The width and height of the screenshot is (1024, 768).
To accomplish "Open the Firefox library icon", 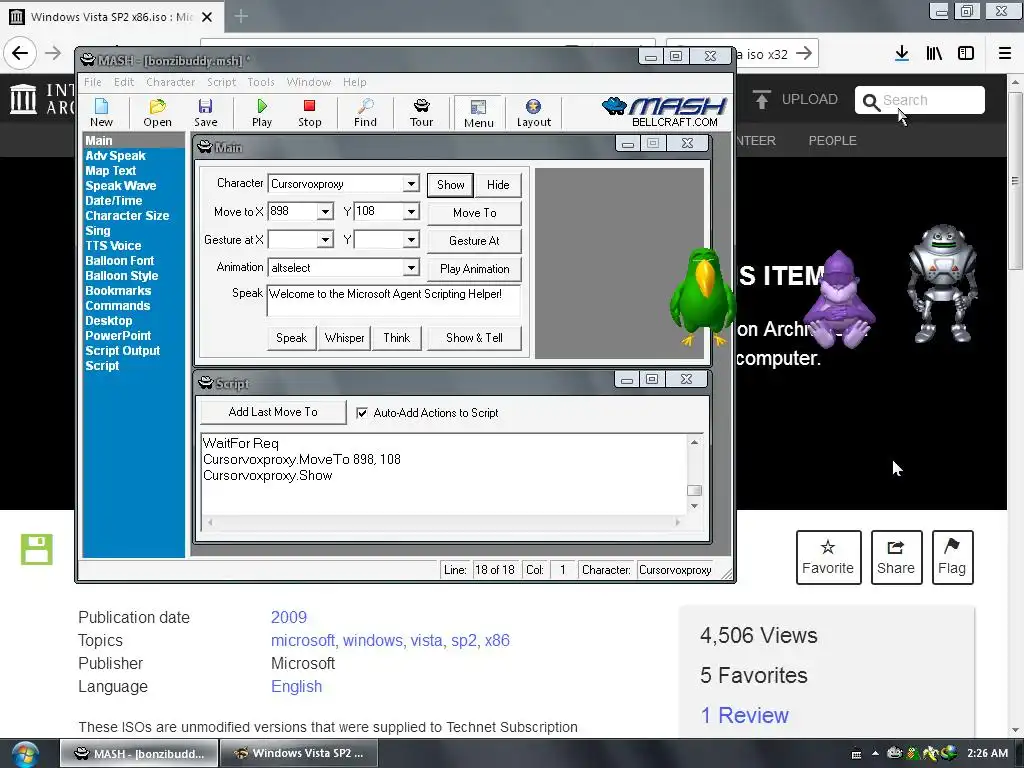I will (934, 54).
